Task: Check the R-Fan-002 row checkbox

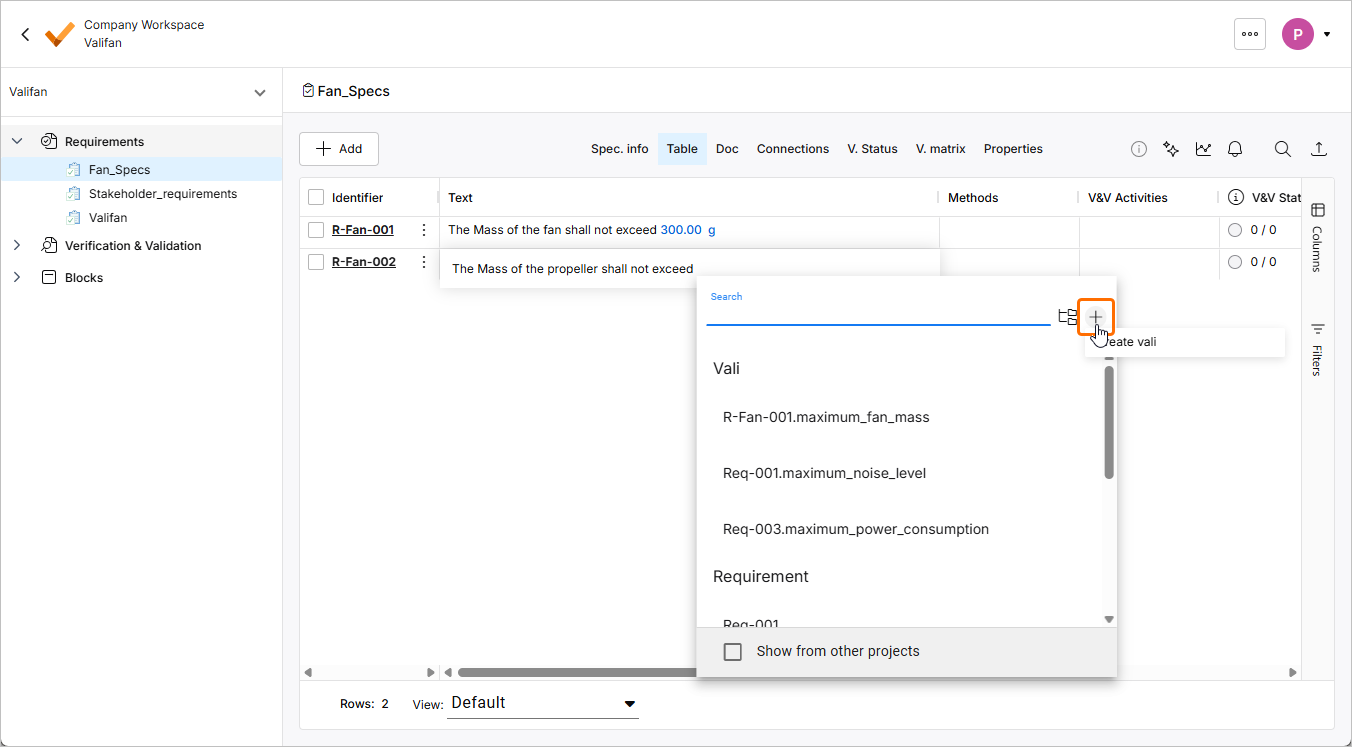Action: [316, 262]
